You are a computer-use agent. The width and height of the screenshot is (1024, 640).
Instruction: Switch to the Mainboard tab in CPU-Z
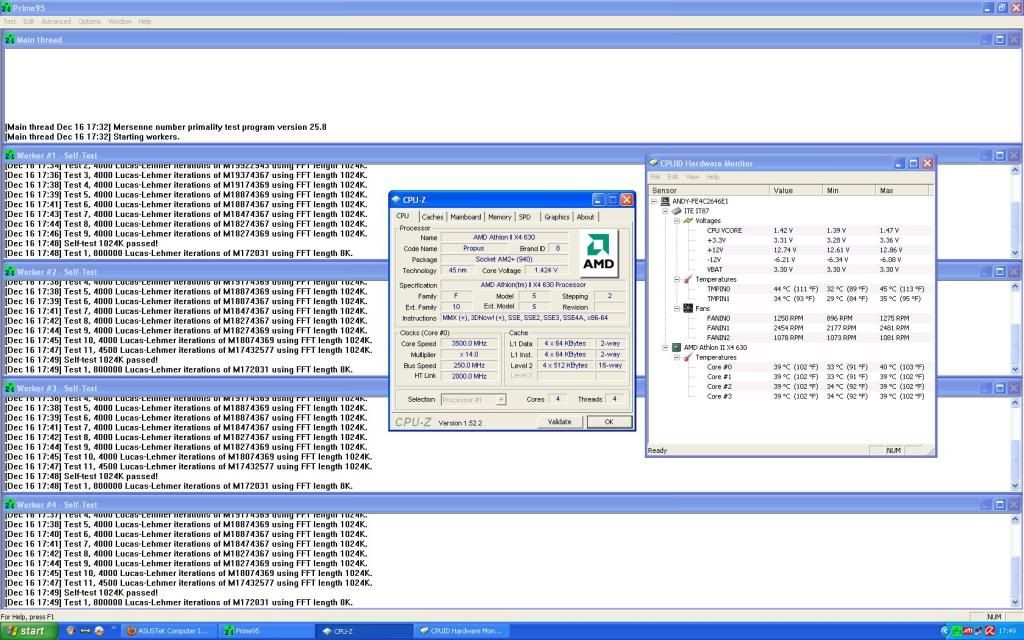466,217
